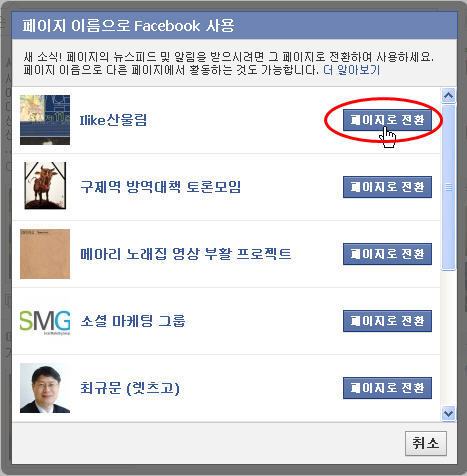This screenshot has width=467, height=476.
Task: Open the 최규문 (렛츠고) name link
Action: click(130, 388)
